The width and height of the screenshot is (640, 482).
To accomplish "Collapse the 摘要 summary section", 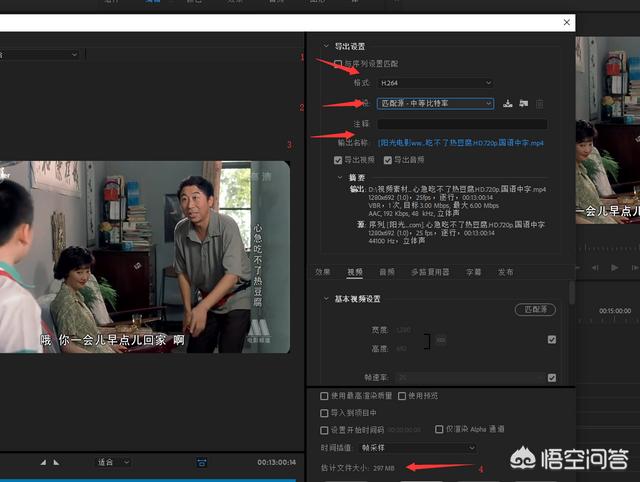I will [x=340, y=178].
